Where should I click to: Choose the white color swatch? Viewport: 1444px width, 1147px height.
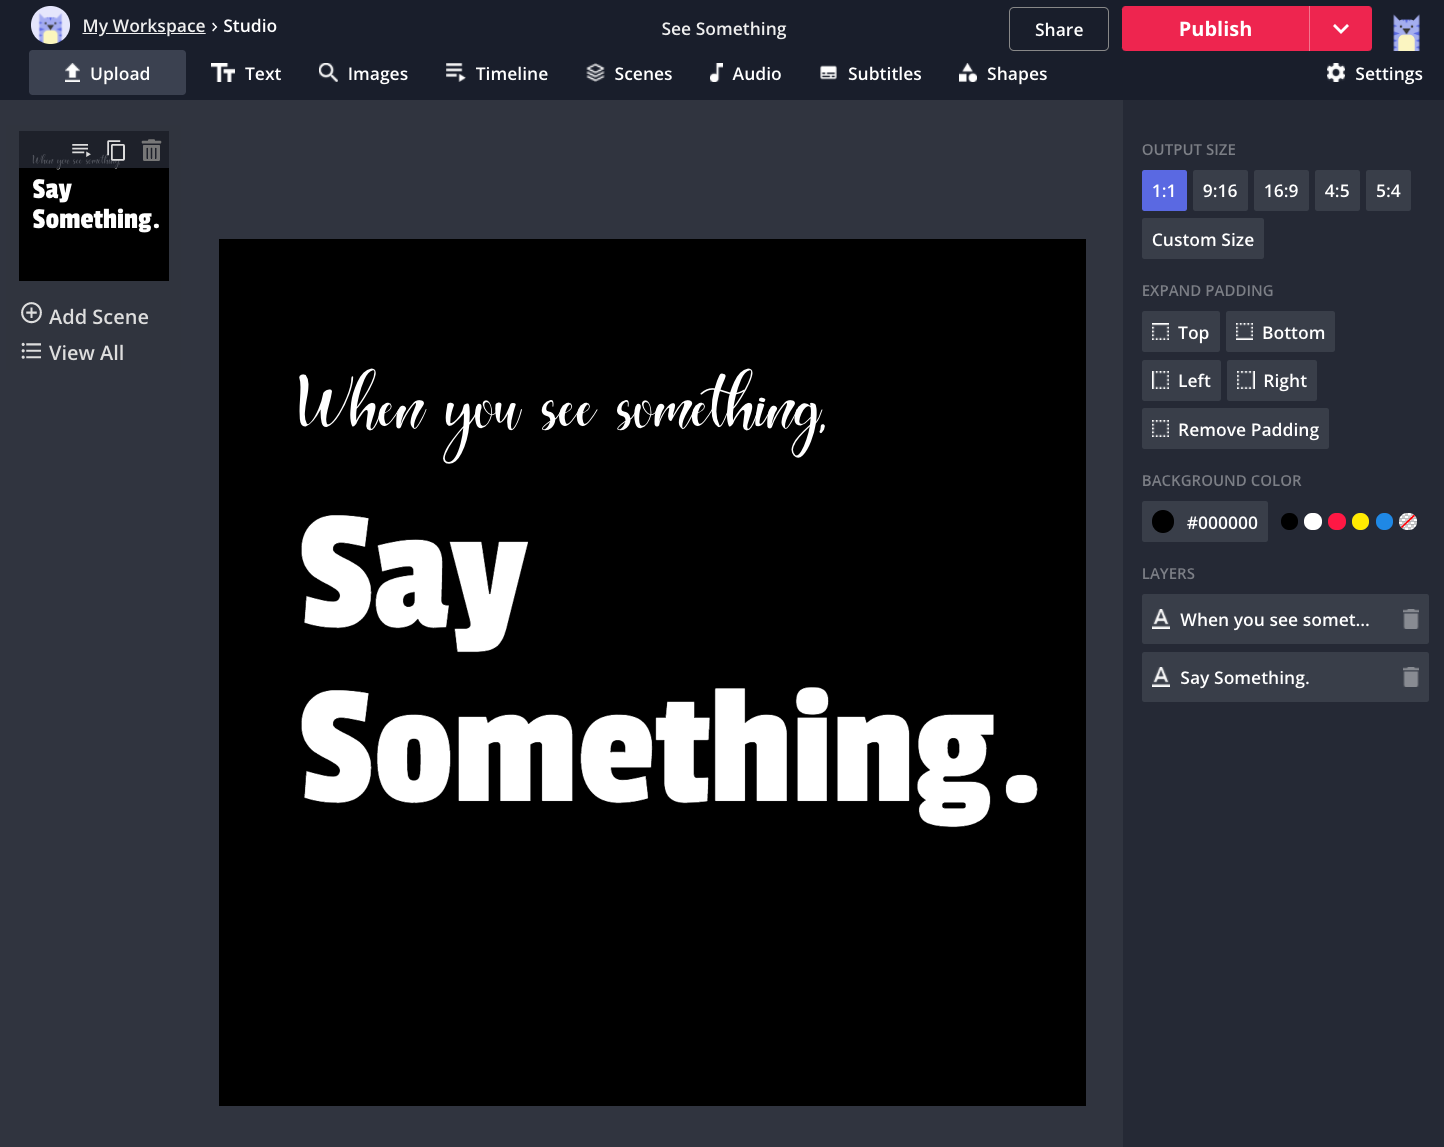(1313, 521)
